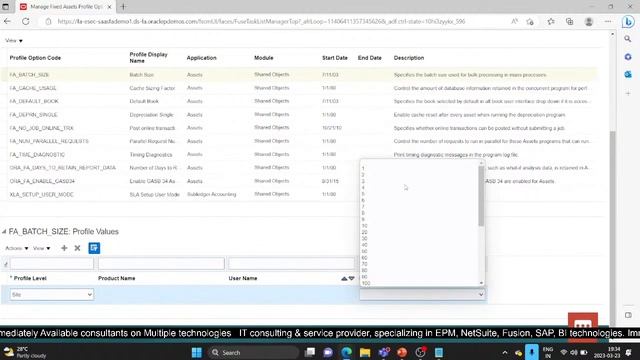Screen dimensions: 640x360
Task: Open the Profile Level Site dropdown
Action: tap(51, 295)
